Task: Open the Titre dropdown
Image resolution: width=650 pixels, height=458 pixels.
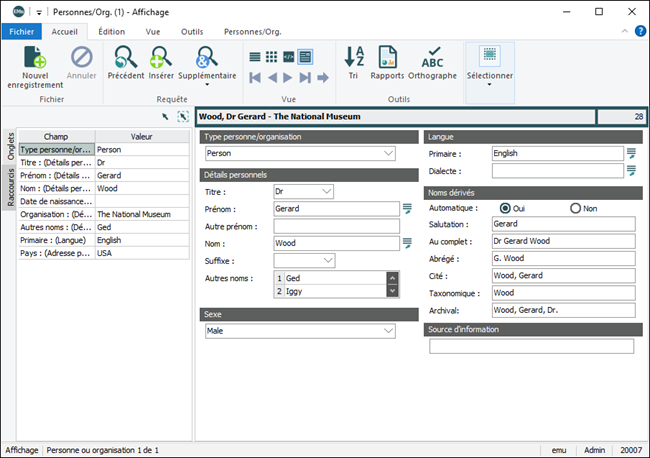Action: [327, 190]
